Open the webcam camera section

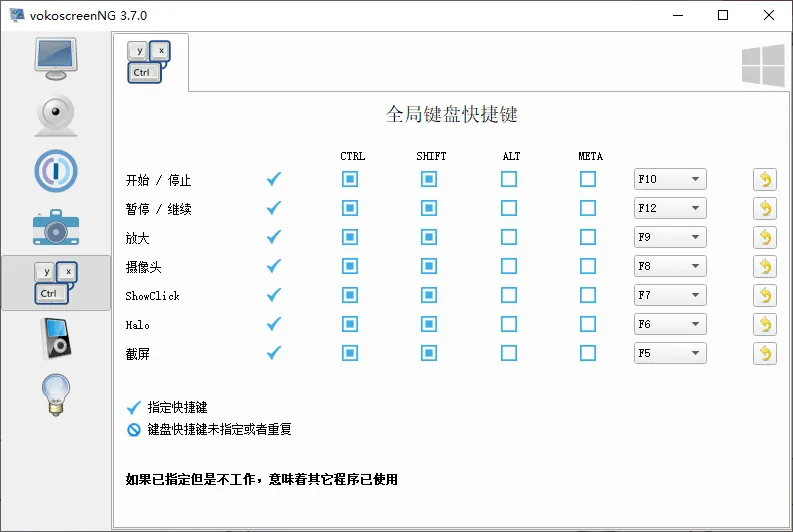tap(56, 115)
